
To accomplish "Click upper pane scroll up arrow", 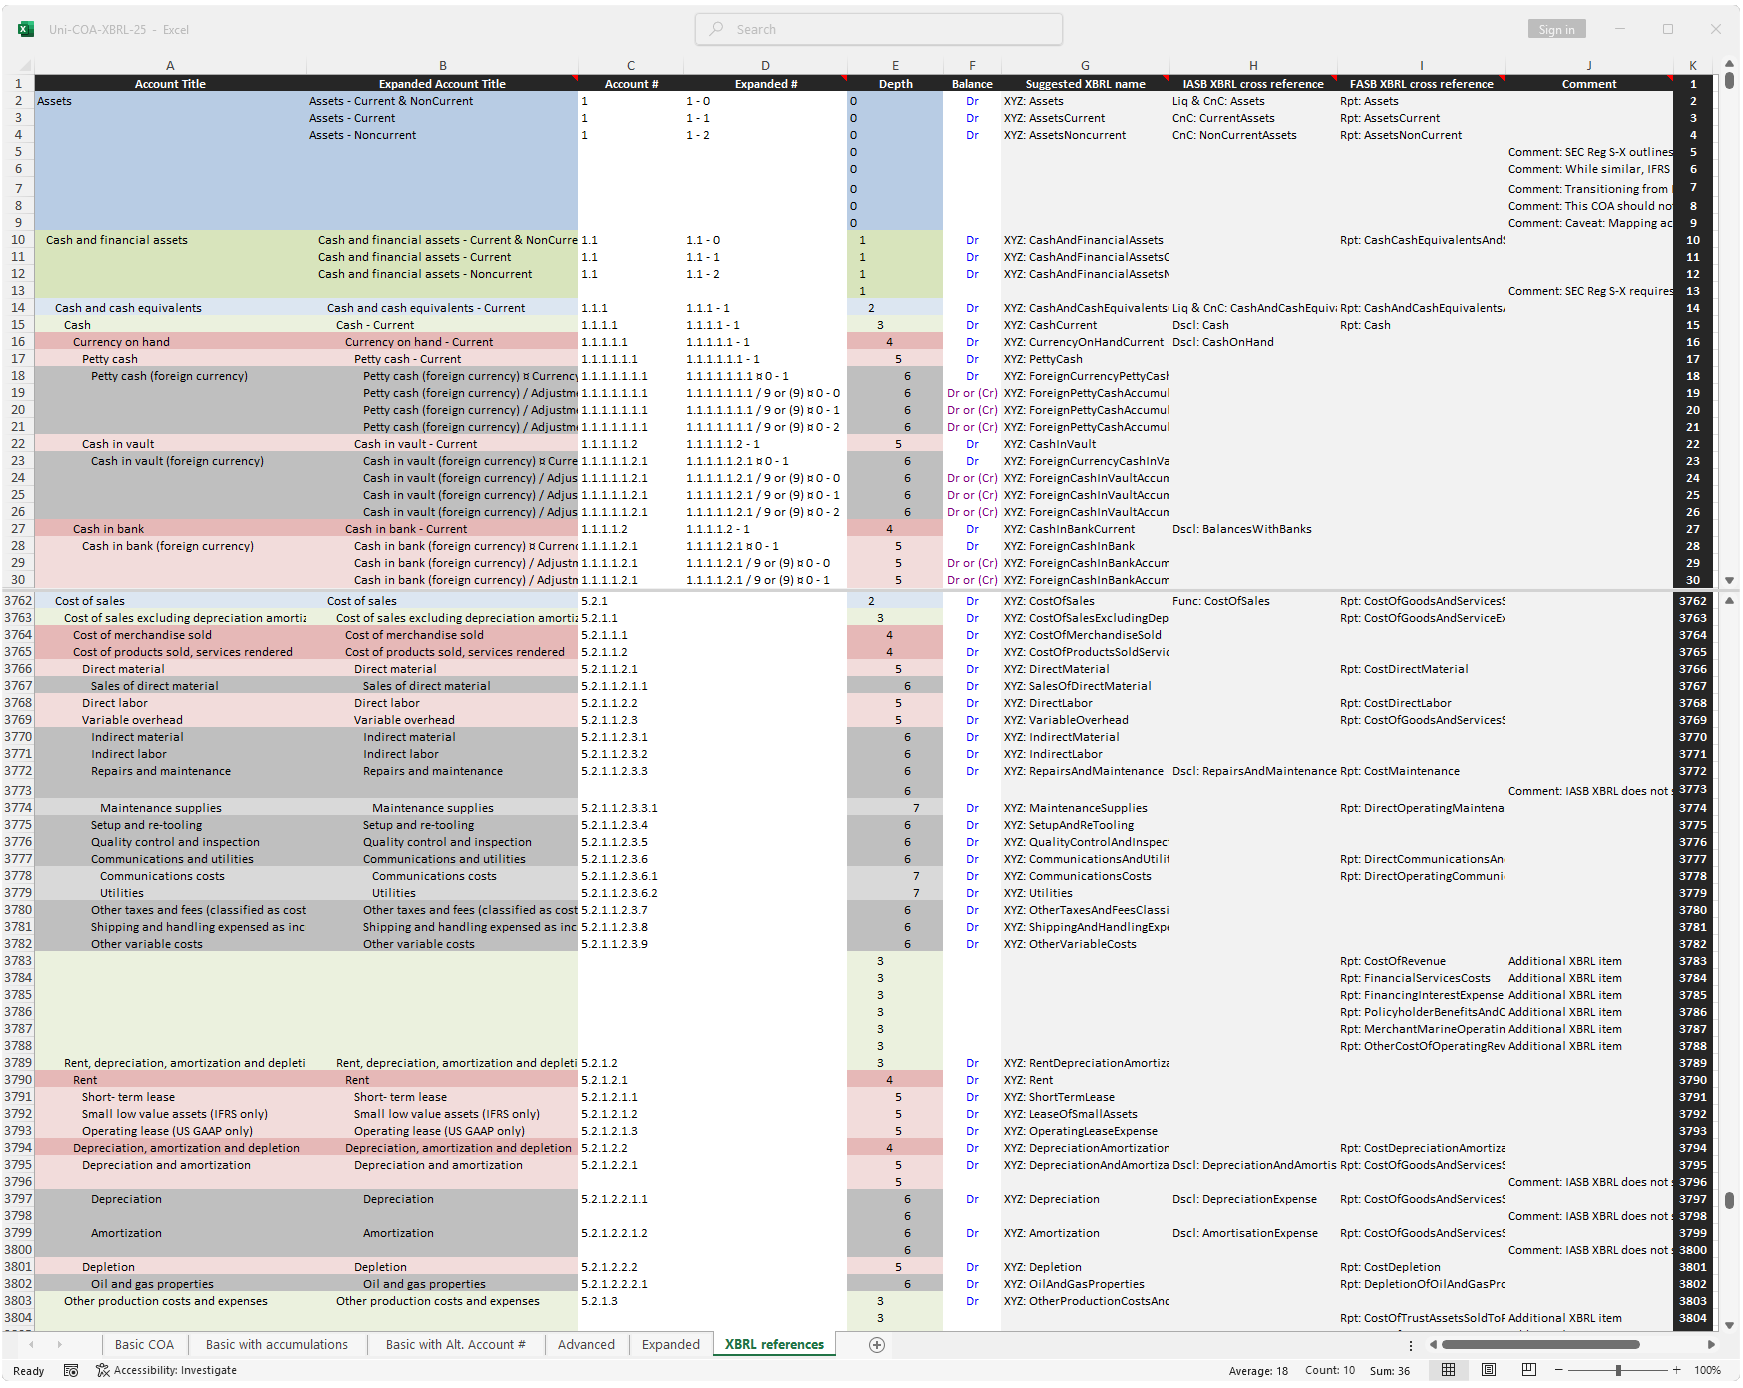I will [1729, 65].
